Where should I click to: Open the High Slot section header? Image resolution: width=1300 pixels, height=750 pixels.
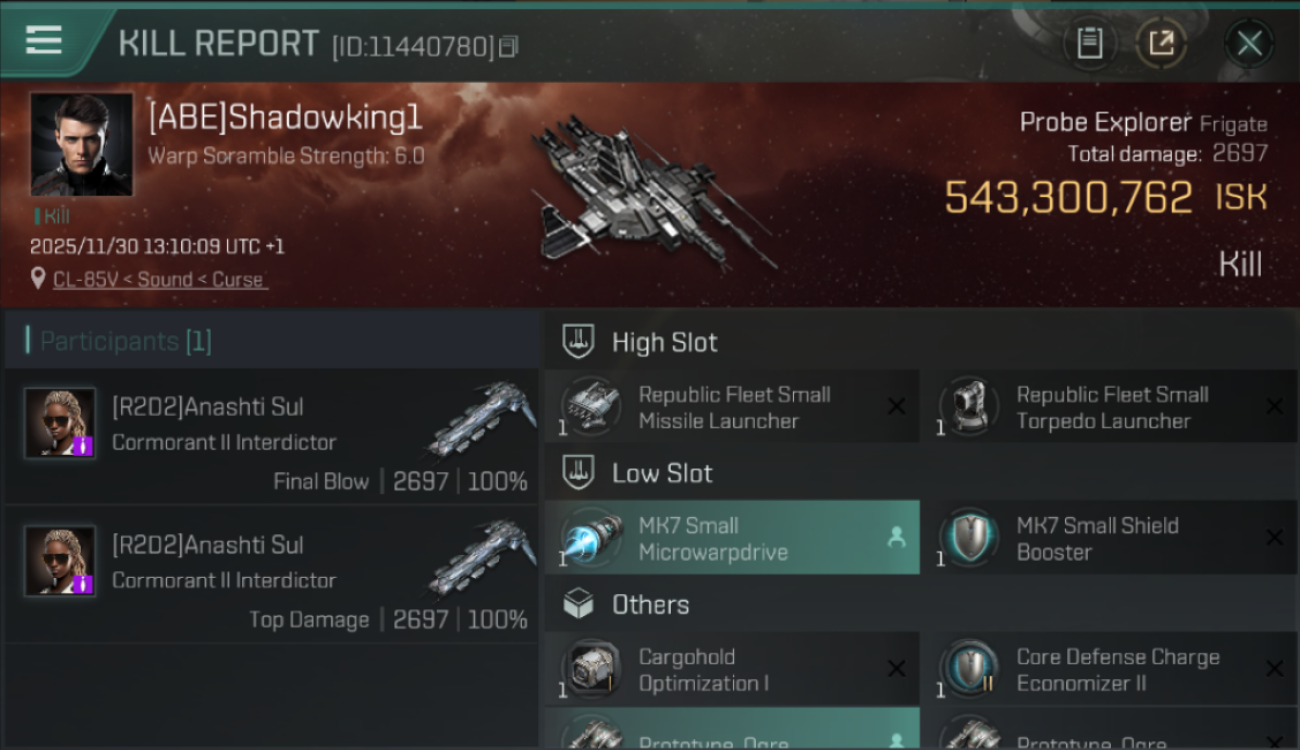921,342
